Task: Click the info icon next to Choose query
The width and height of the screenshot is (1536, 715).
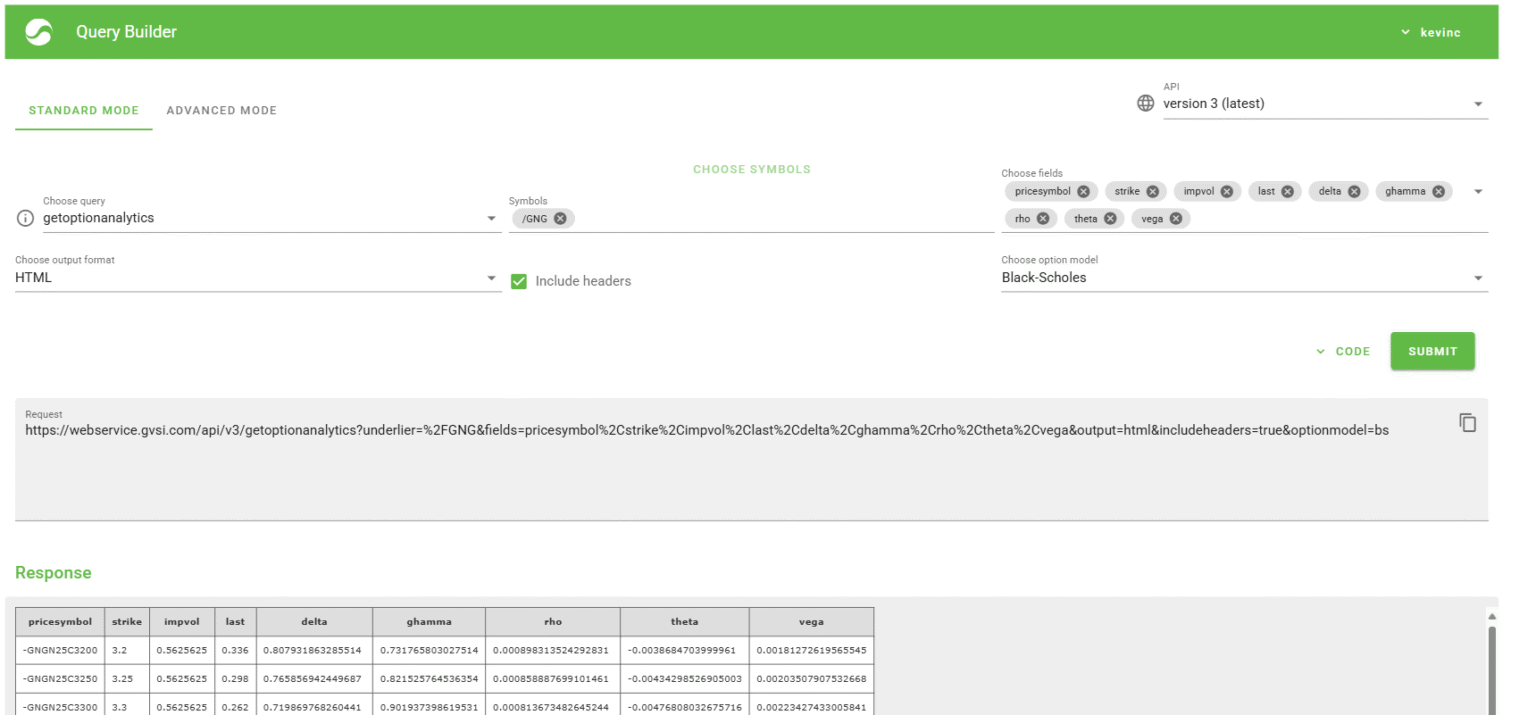Action: pos(24,218)
